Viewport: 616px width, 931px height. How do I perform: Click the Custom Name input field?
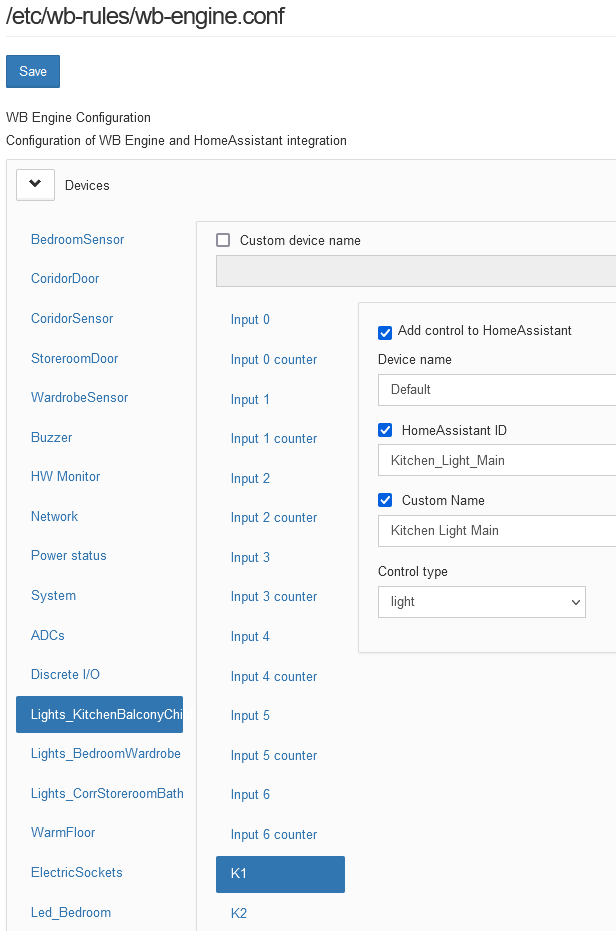click(496, 530)
